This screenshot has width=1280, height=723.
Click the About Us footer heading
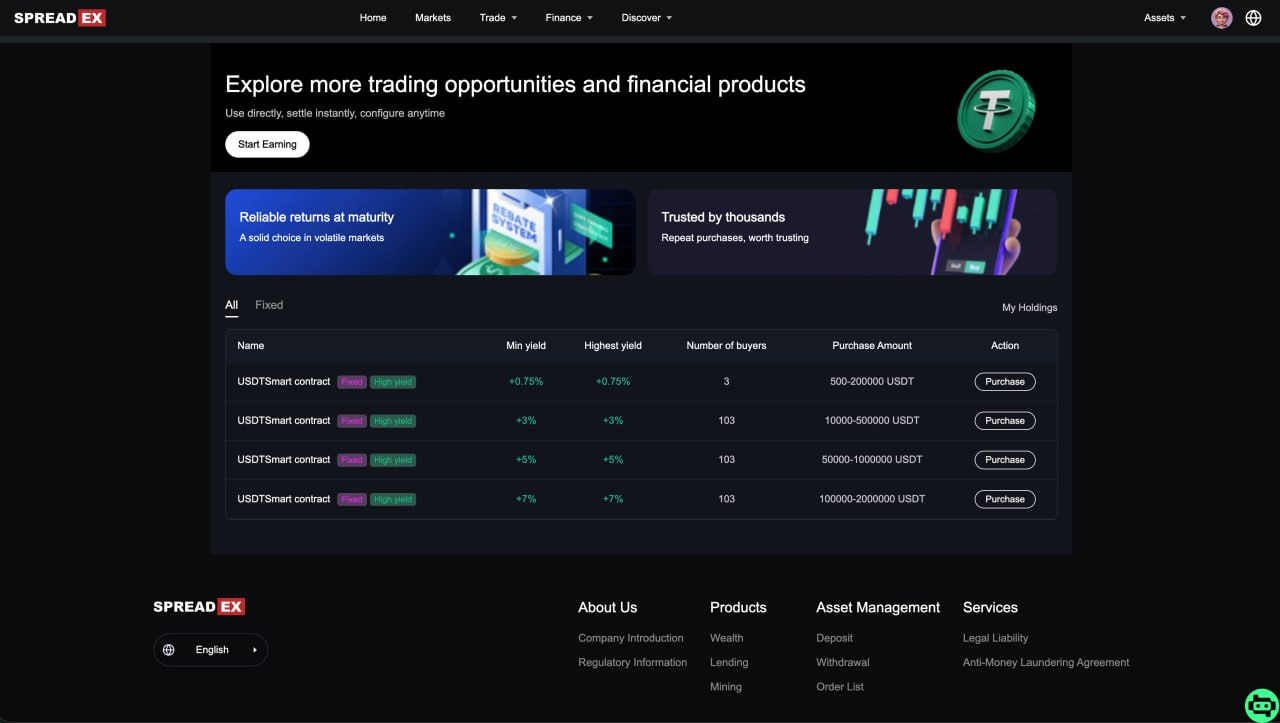607,607
